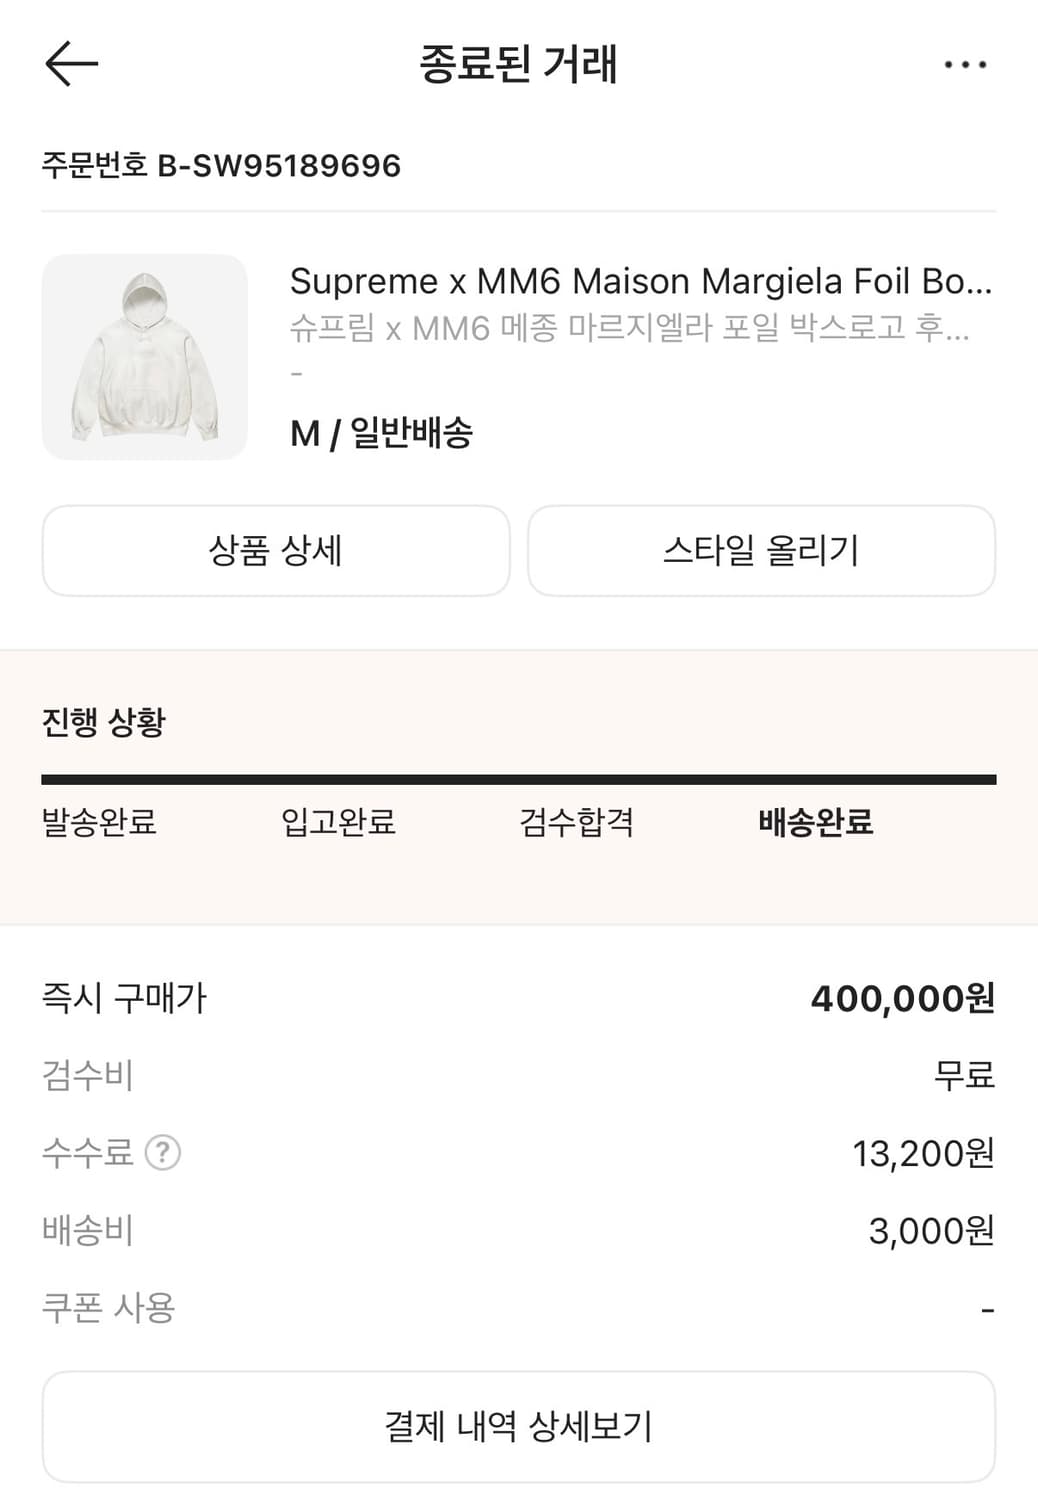Viewport: 1038px width, 1500px height.
Task: Click the fee help question mark icon
Action: point(163,1153)
